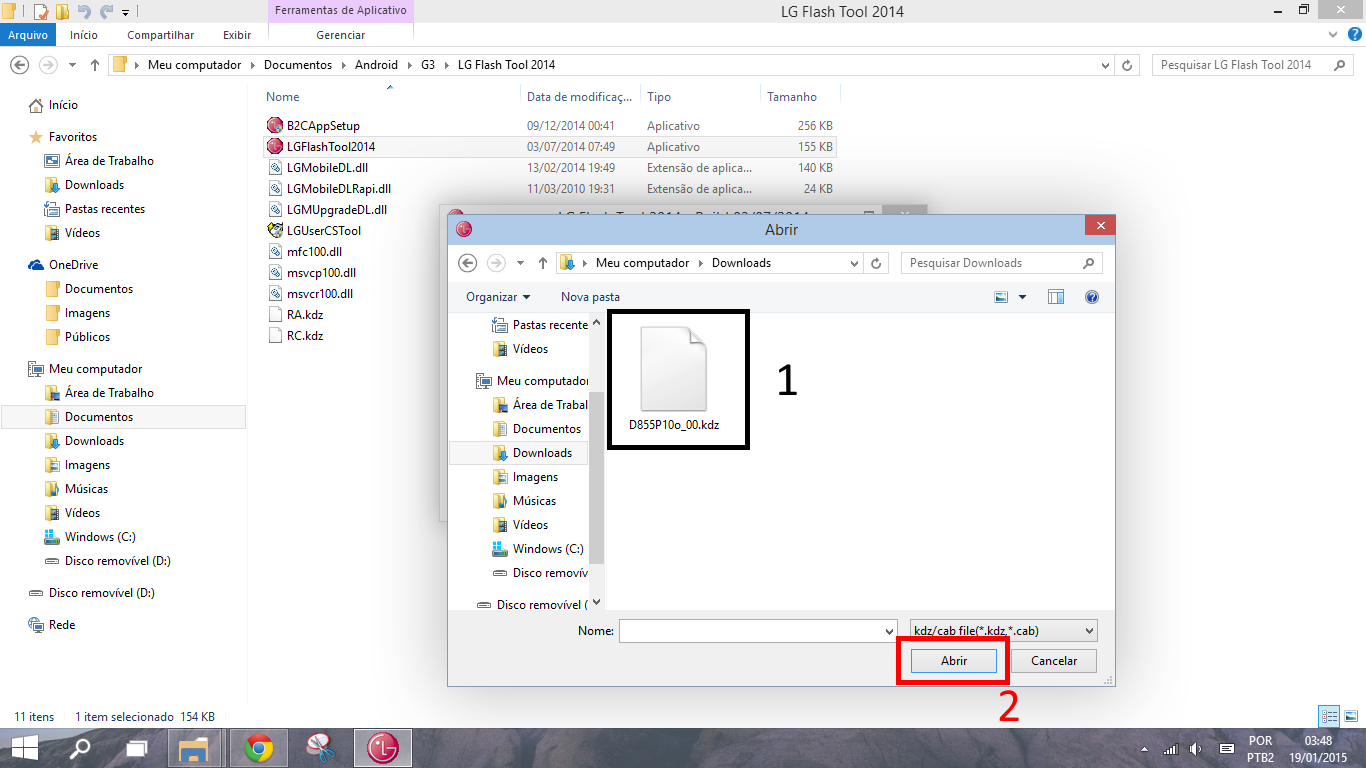
Task: Open dialog address bar history dropdown
Action: [854, 263]
